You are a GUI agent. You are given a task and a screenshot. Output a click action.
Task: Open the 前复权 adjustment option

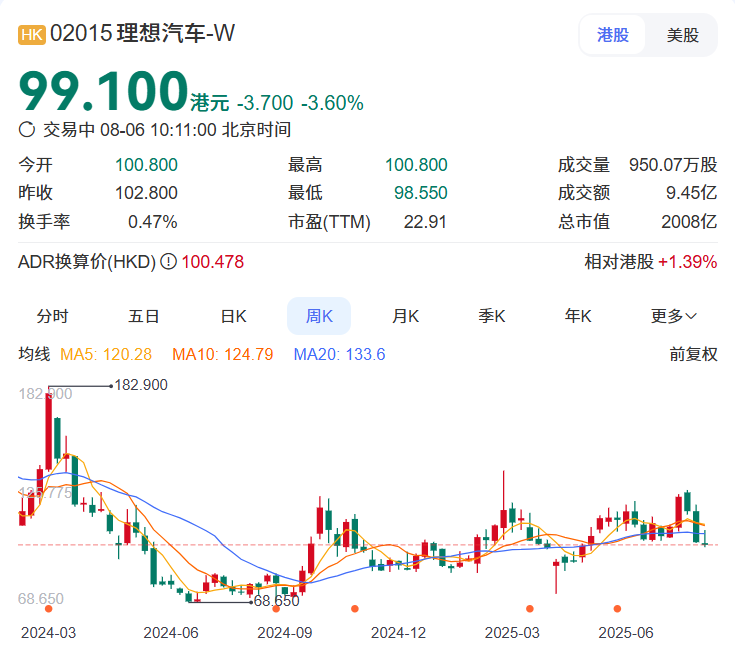[x=693, y=354]
